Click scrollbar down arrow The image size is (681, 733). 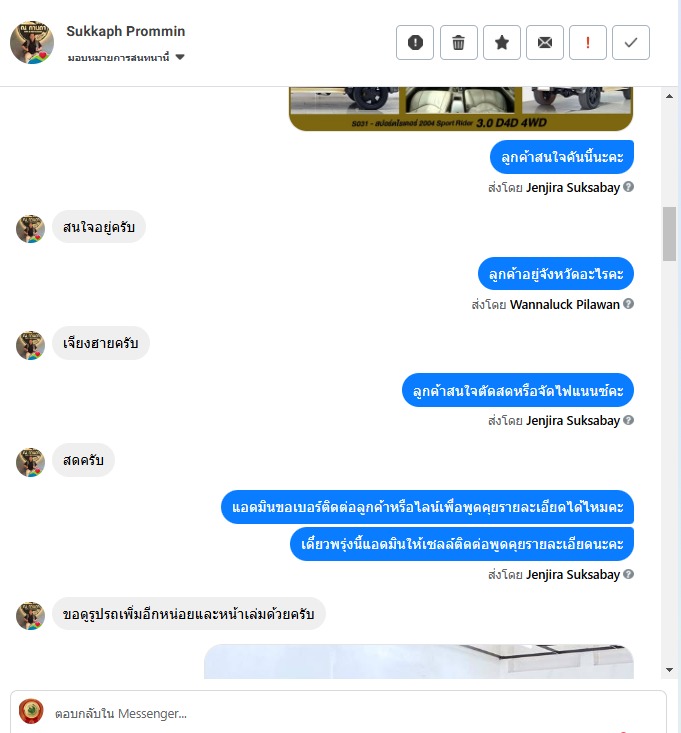click(x=669, y=670)
